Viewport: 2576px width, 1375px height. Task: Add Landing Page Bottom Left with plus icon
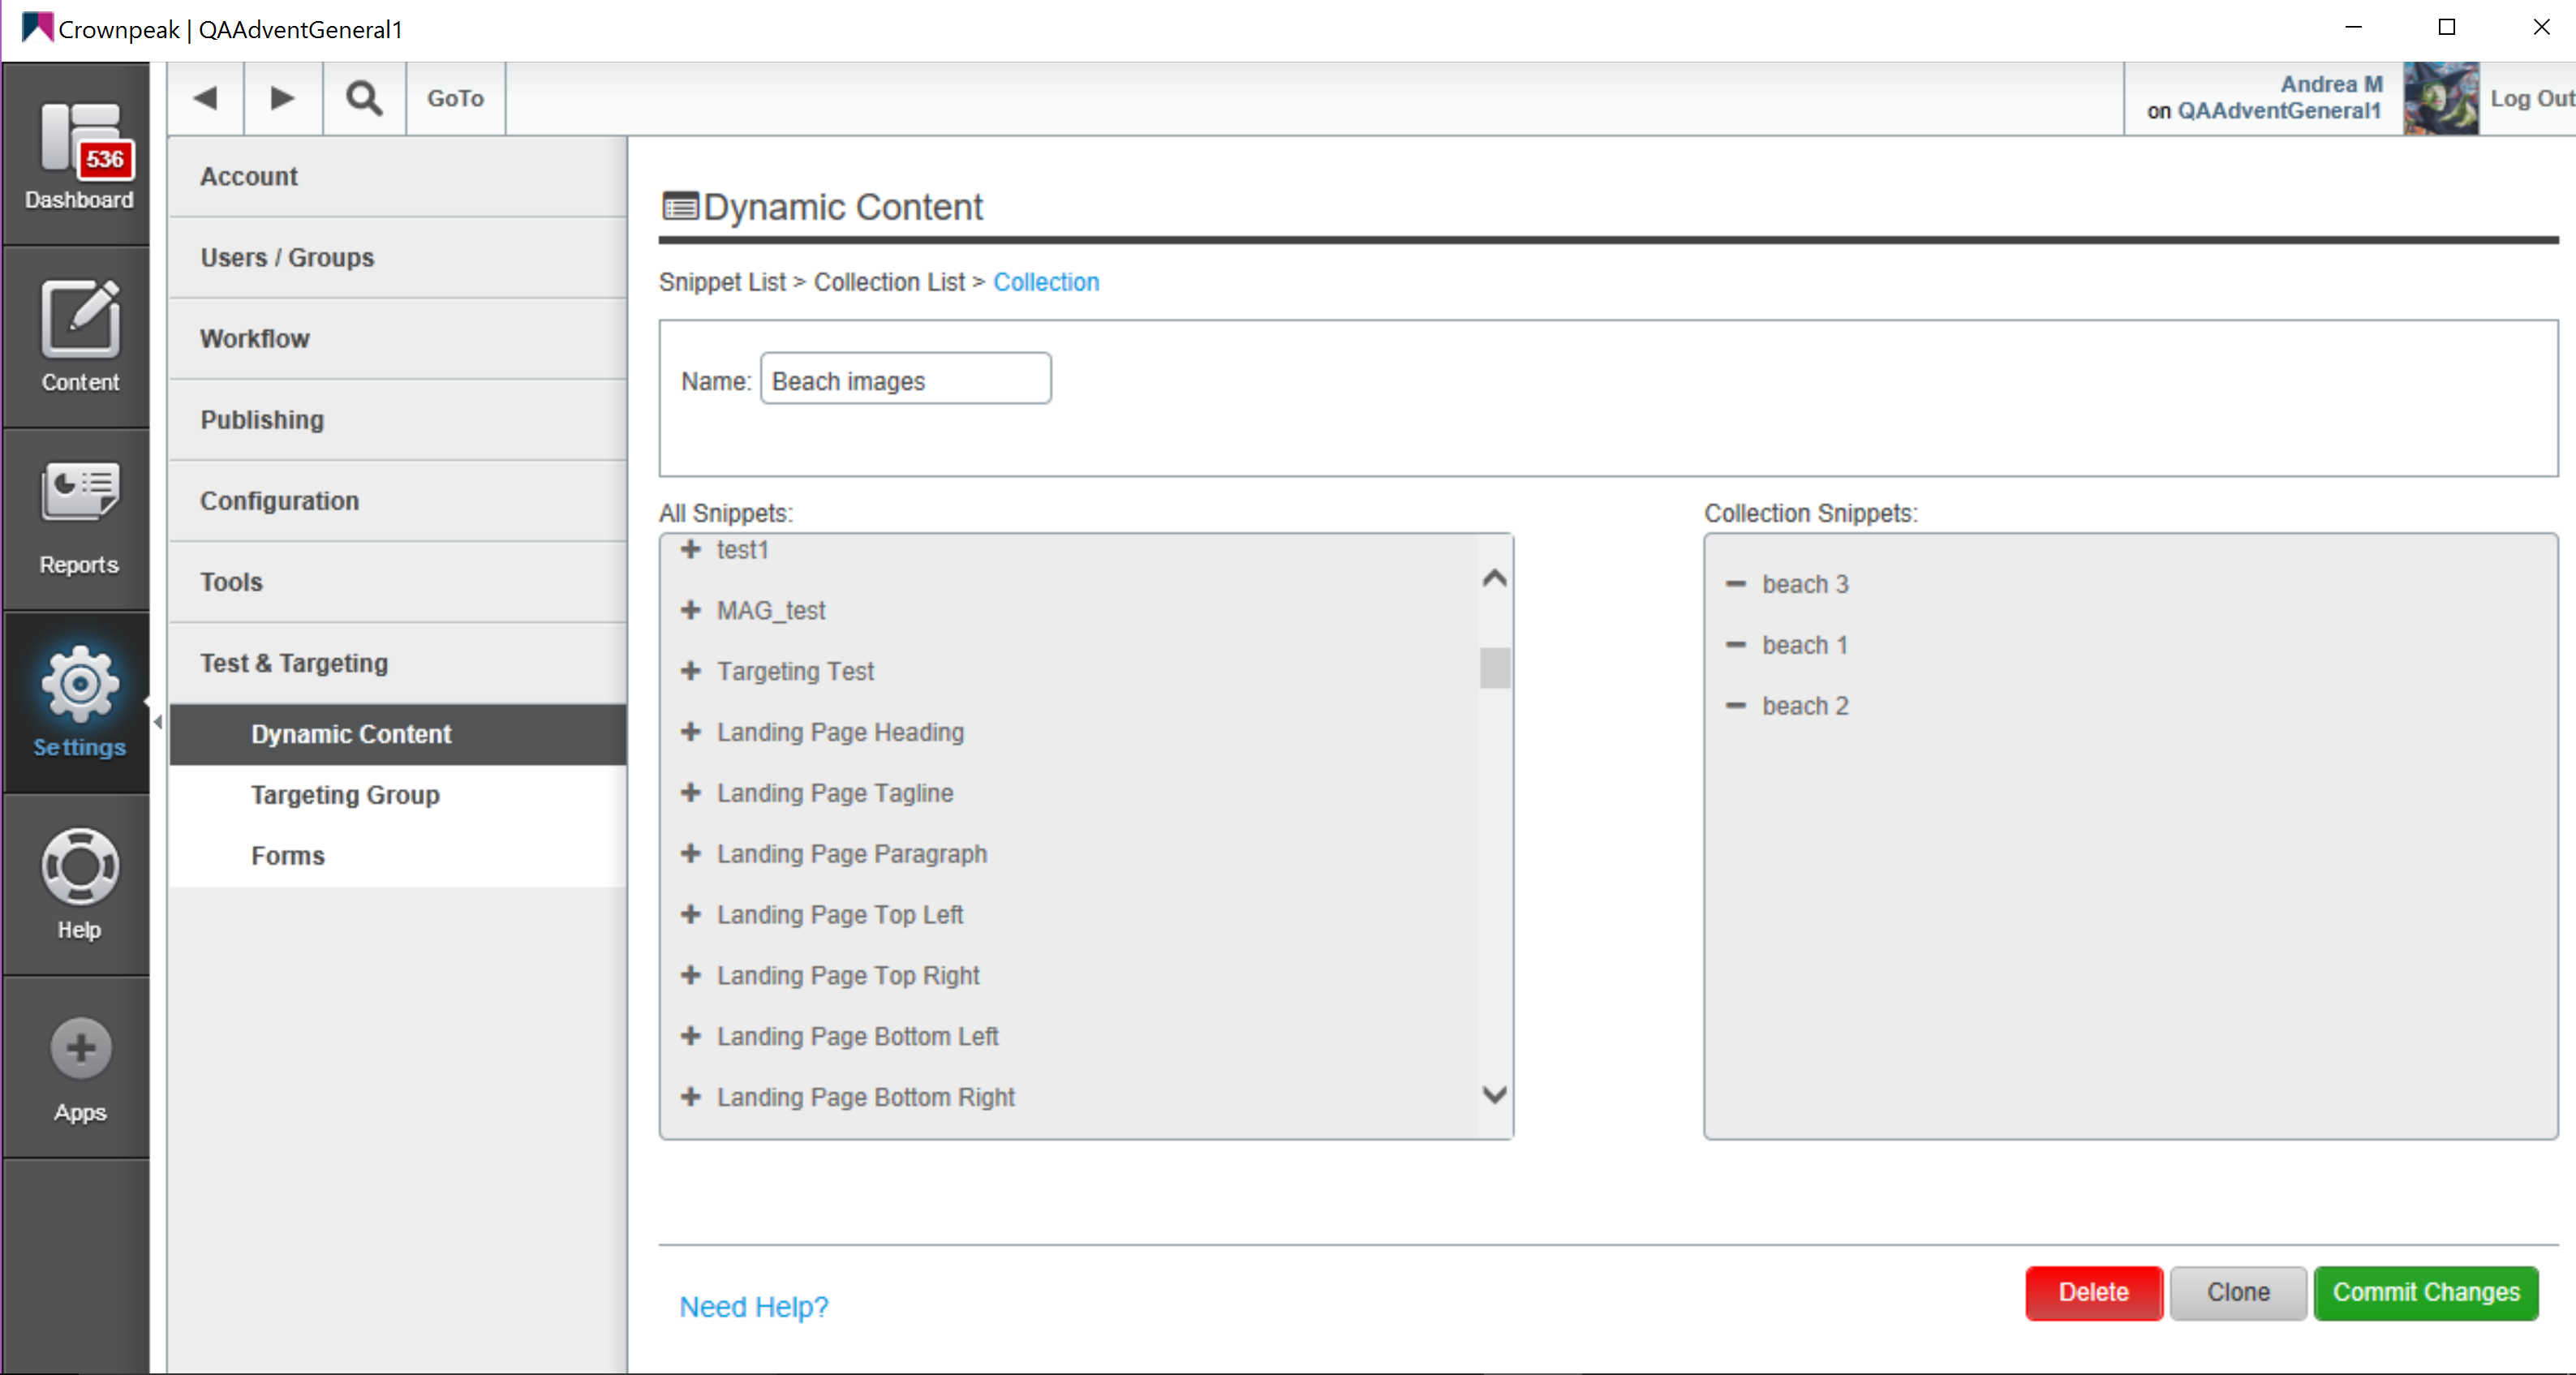click(690, 1036)
